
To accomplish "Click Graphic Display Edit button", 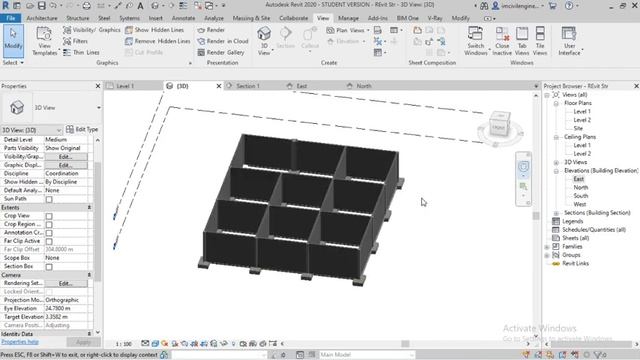I will 66,165.
